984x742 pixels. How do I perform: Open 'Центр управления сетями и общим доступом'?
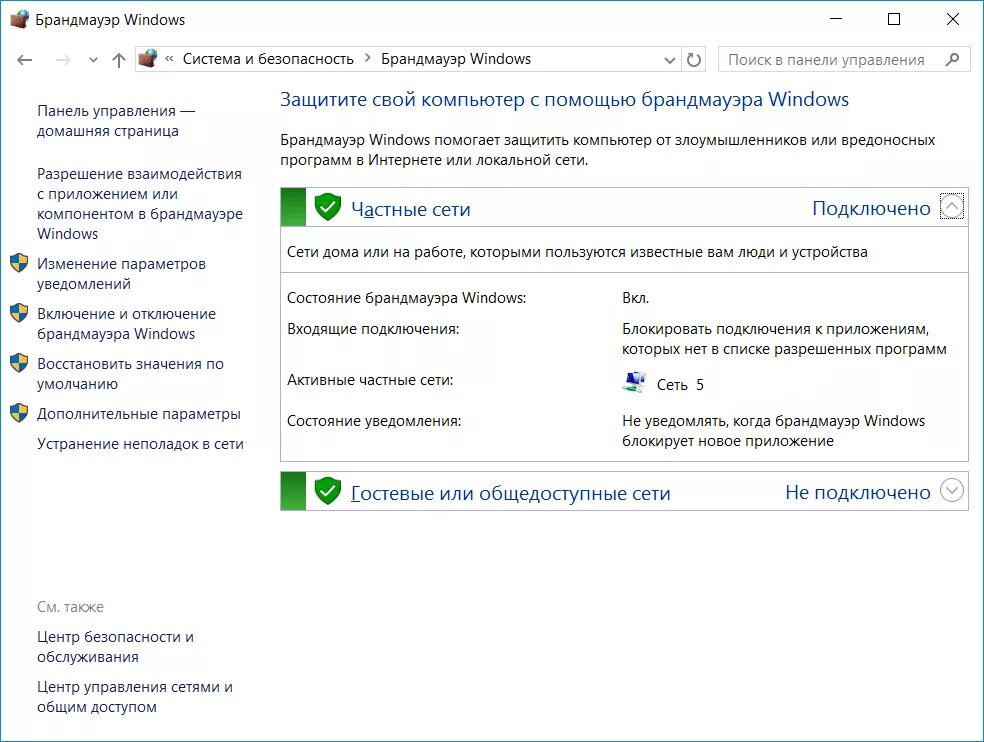pyautogui.click(x=135, y=697)
